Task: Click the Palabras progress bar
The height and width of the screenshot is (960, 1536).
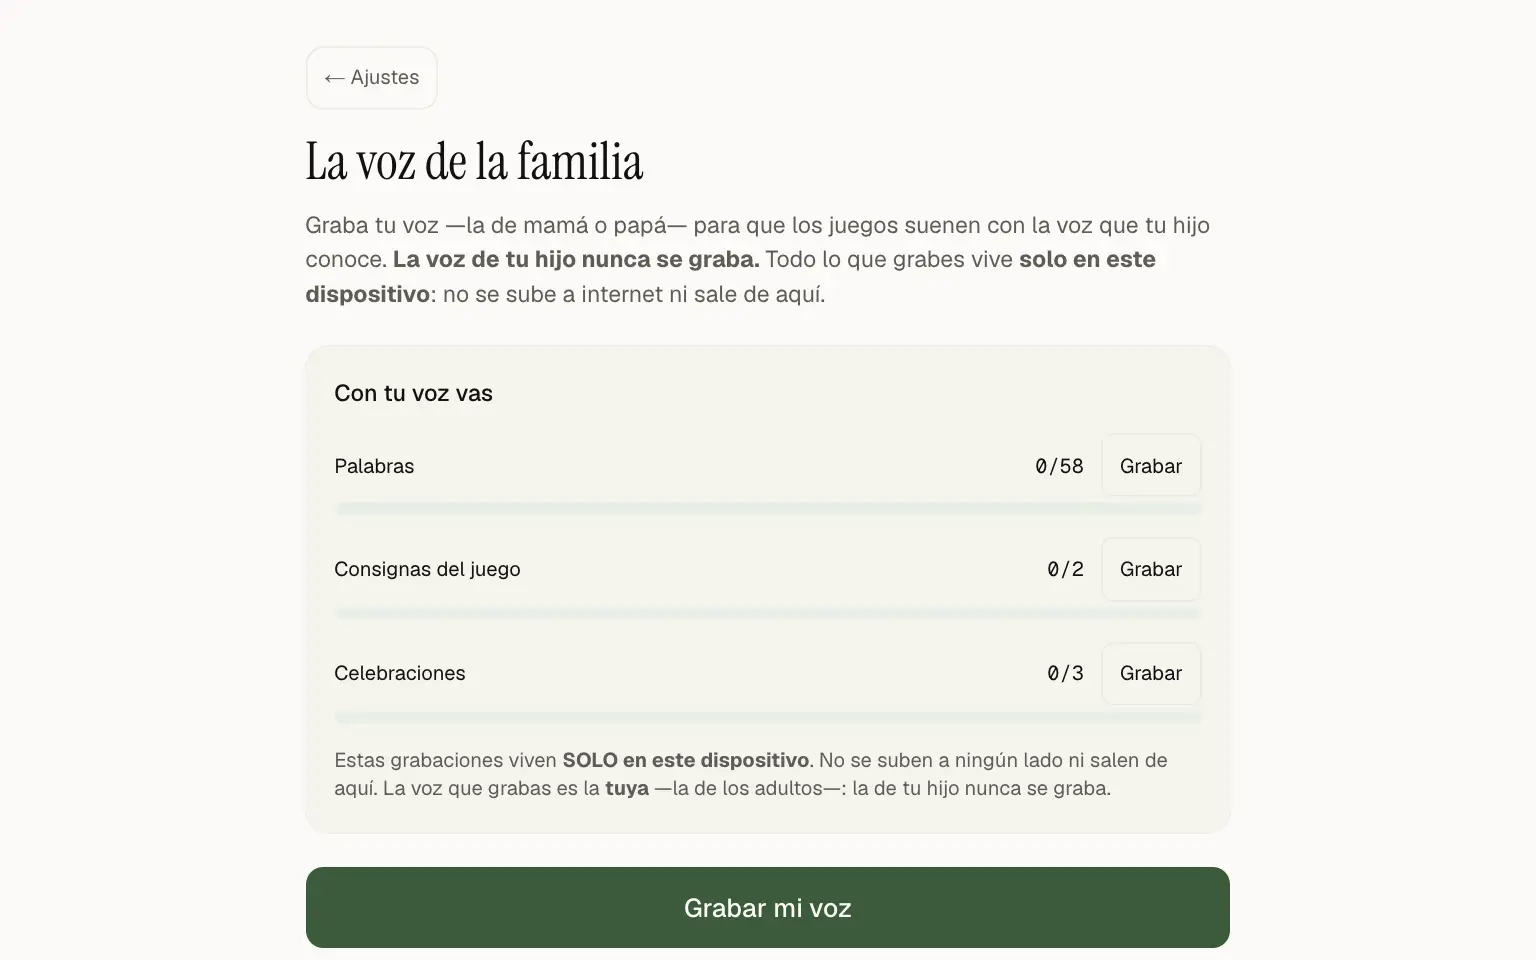Action: pyautogui.click(x=768, y=509)
